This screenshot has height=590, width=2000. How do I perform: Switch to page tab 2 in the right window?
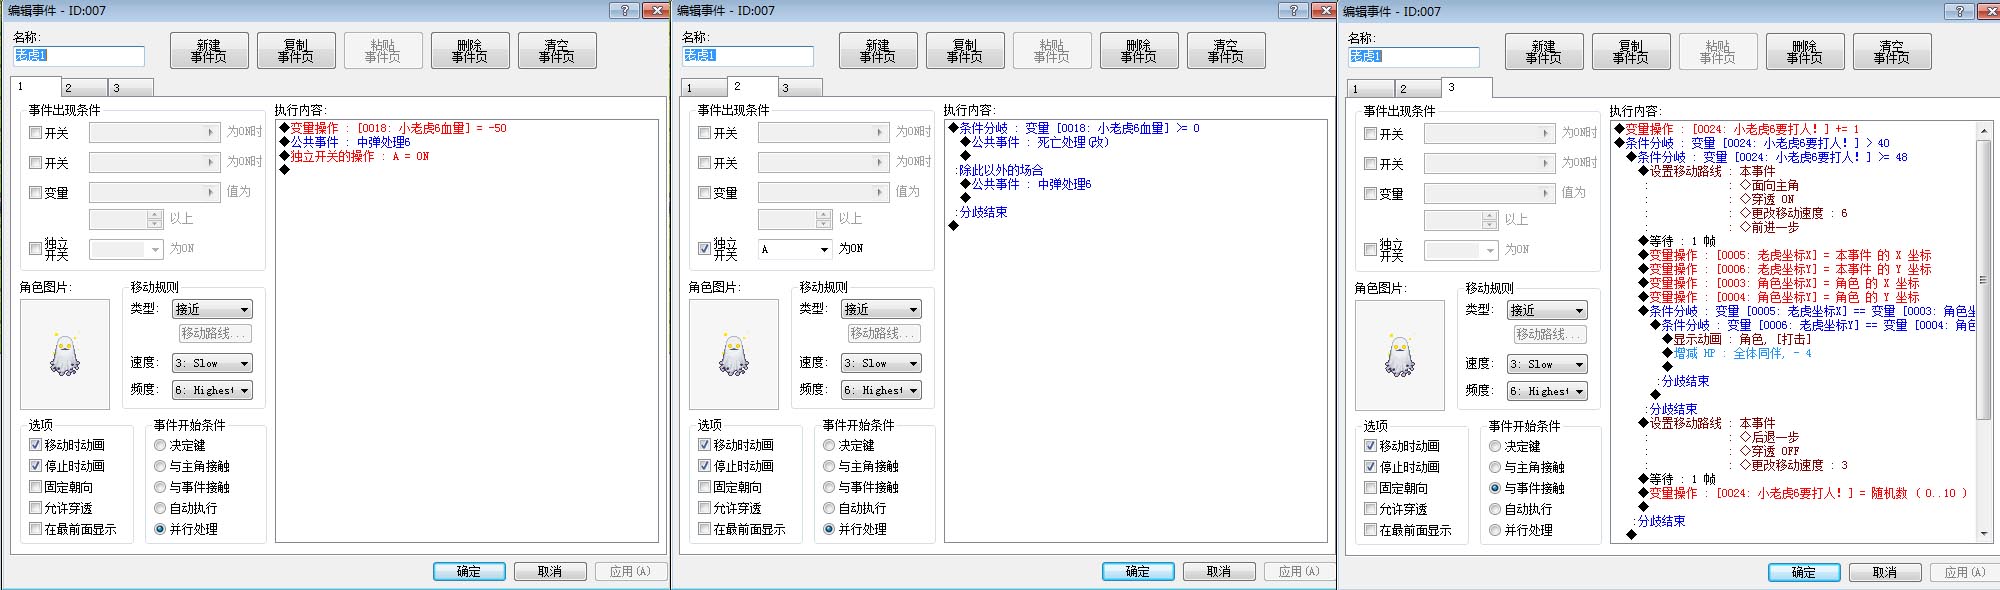click(1417, 89)
